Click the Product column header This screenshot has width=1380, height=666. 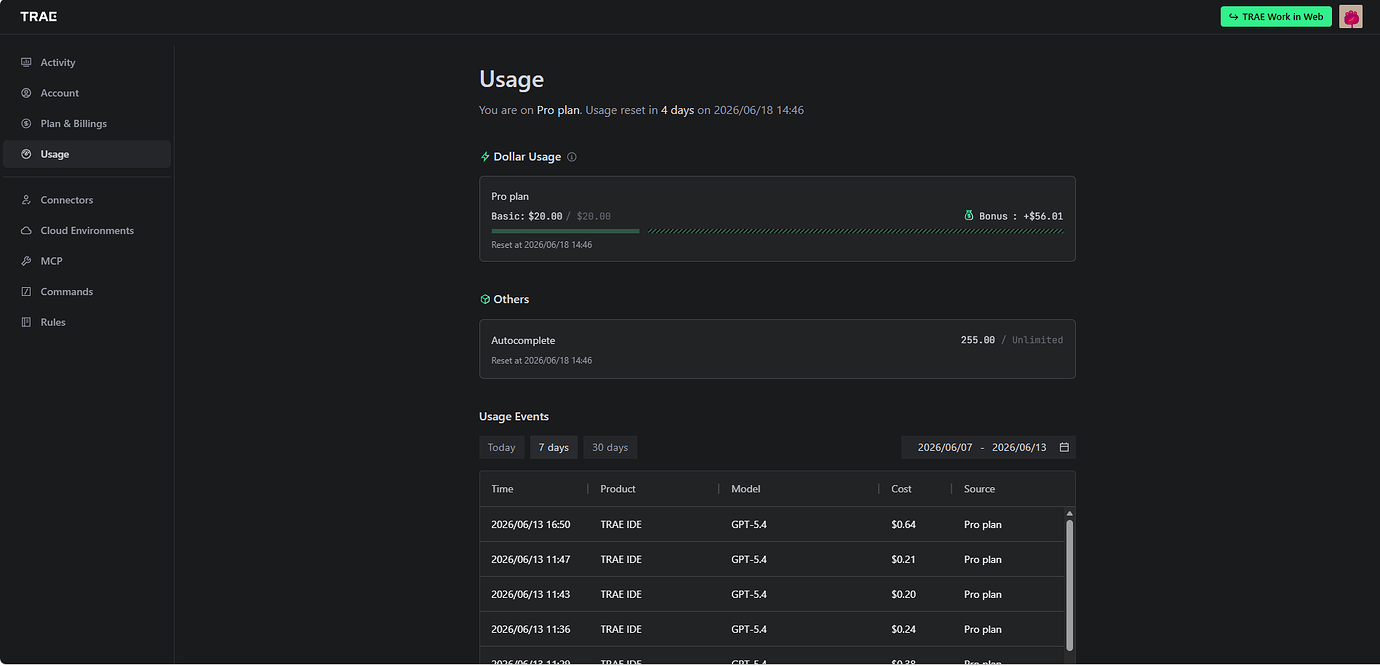(x=618, y=489)
